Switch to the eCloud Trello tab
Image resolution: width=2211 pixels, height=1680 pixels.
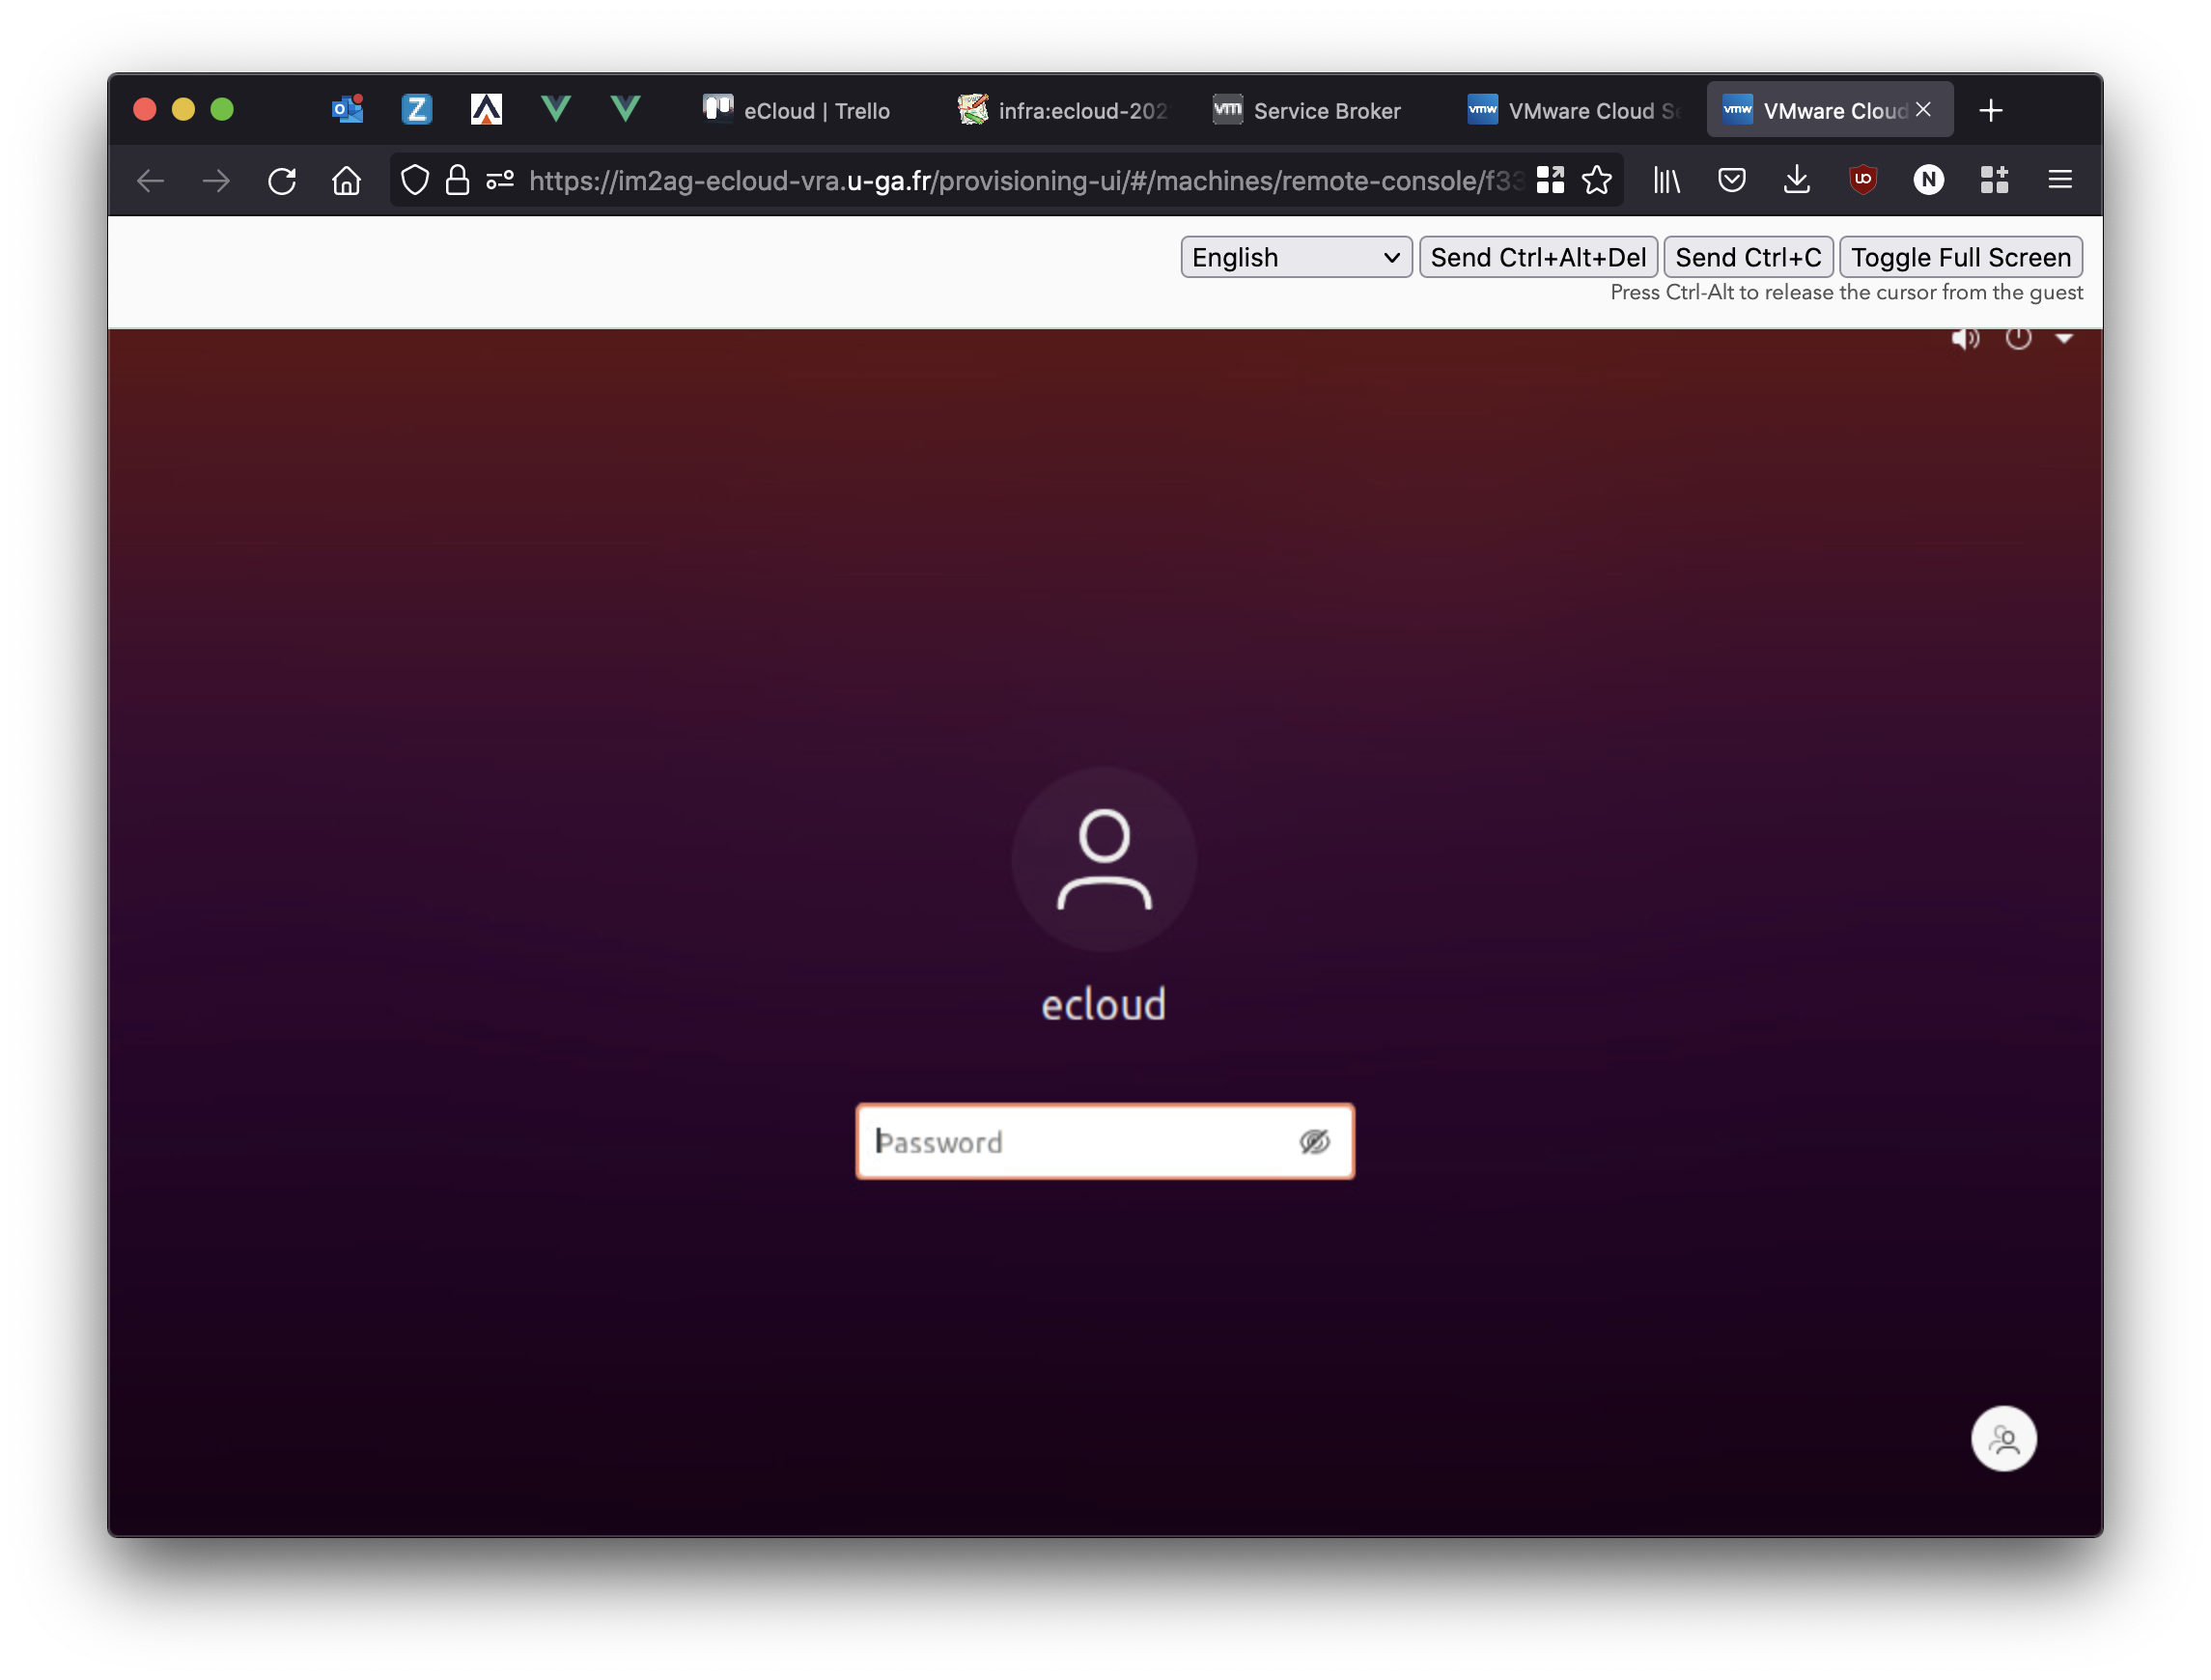[x=797, y=110]
